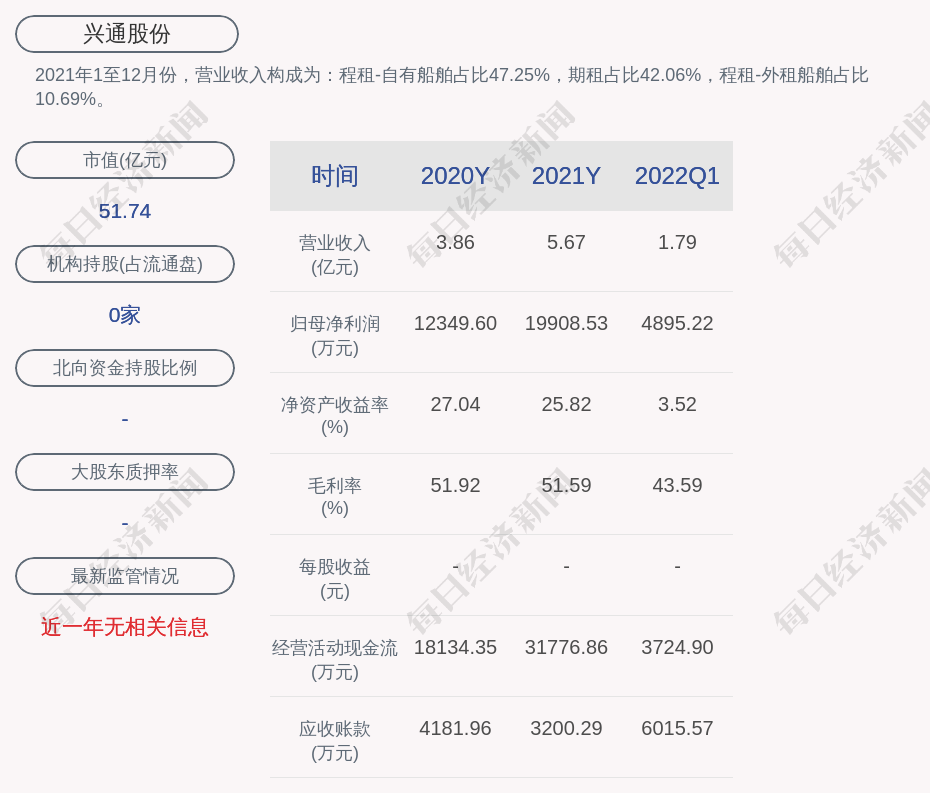
Task: Select the 市值(亿元) label pill
Action: (125, 160)
